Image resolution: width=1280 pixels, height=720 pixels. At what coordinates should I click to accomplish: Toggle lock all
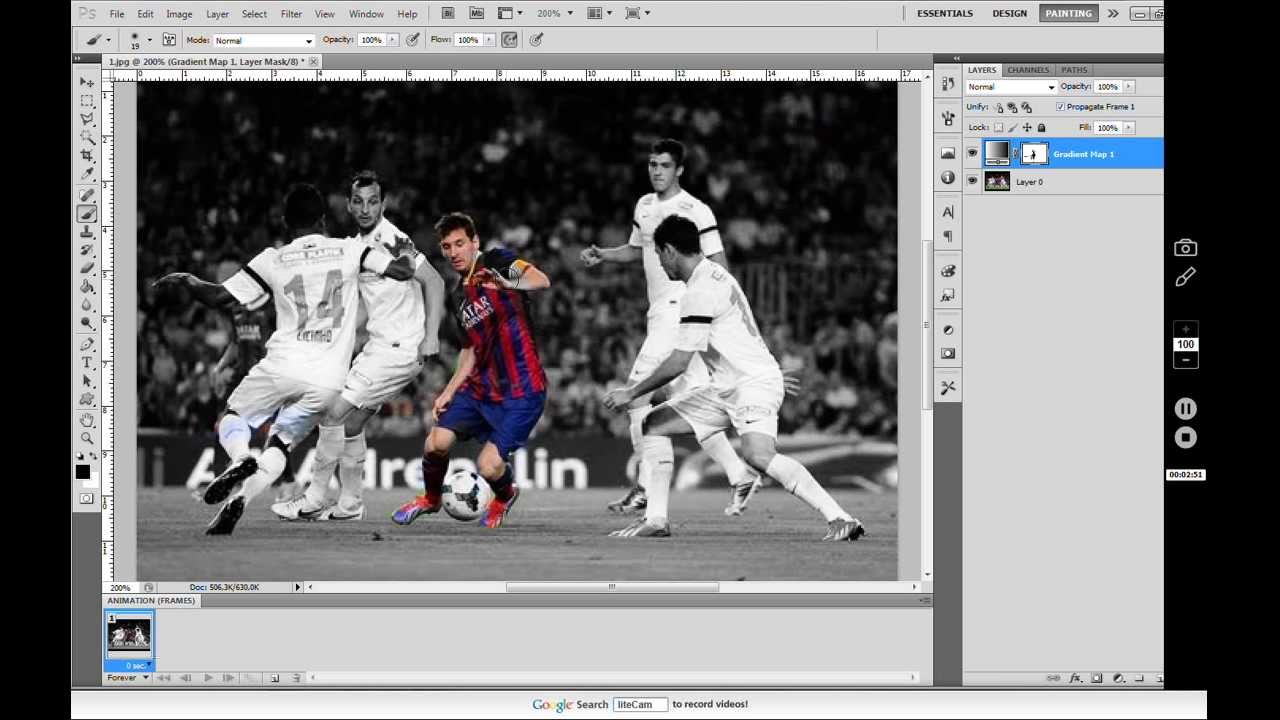coord(1041,128)
